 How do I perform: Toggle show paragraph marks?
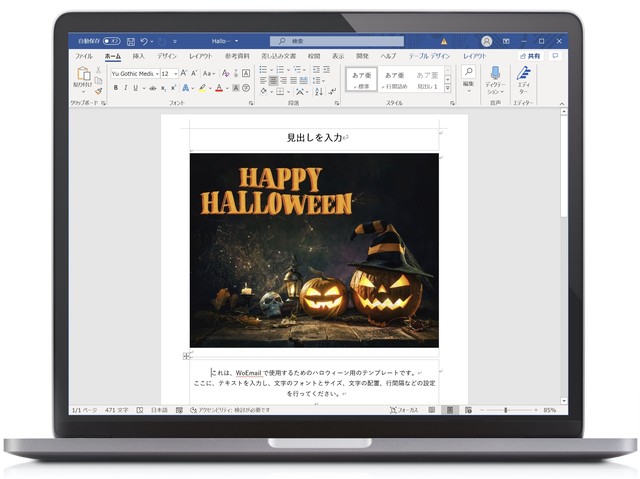pyautogui.click(x=333, y=91)
